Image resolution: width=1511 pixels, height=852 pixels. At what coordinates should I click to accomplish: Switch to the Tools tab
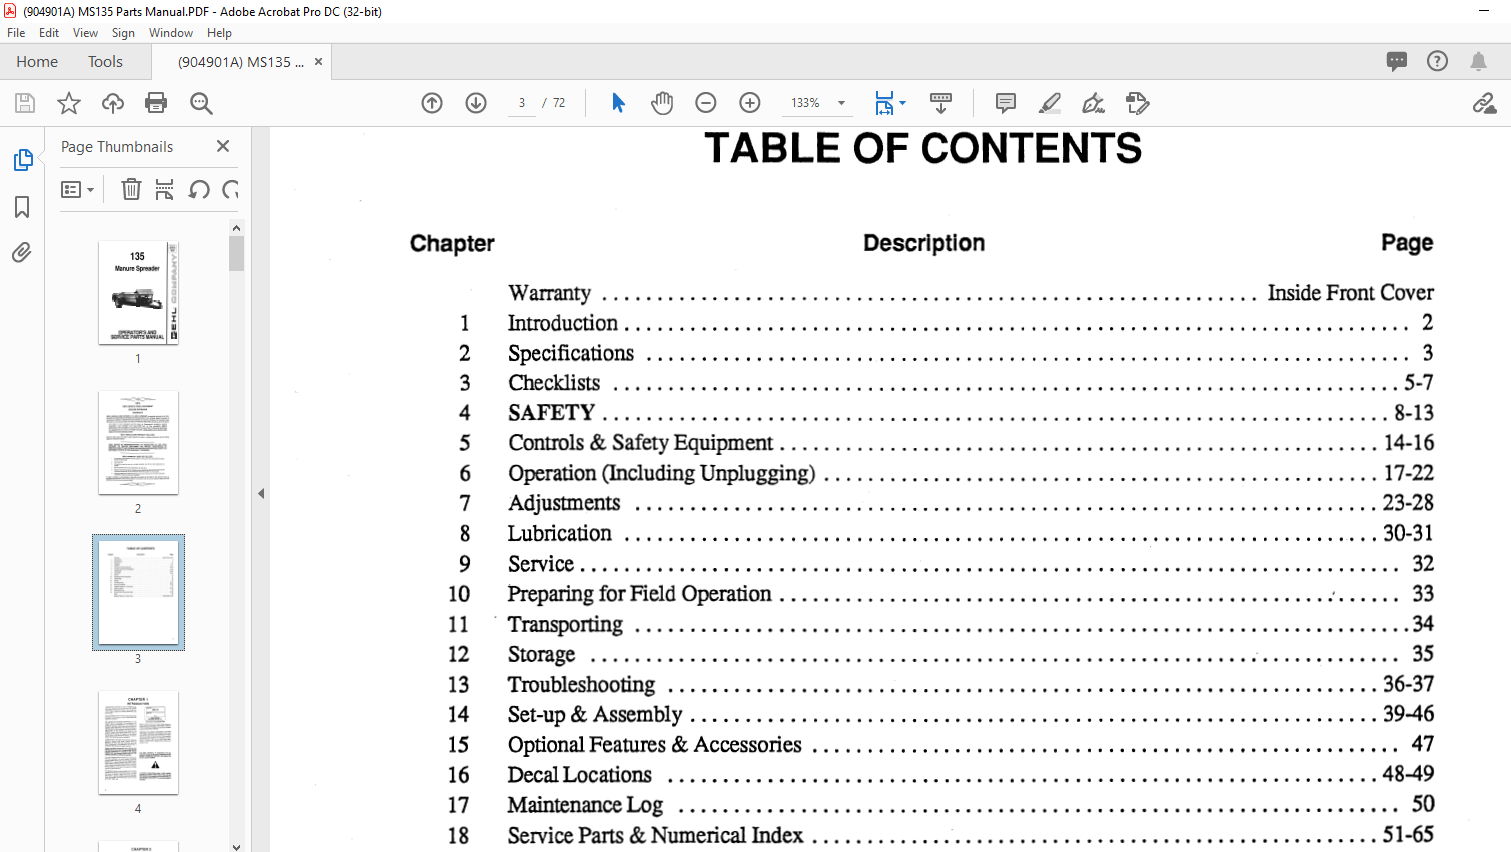point(105,62)
